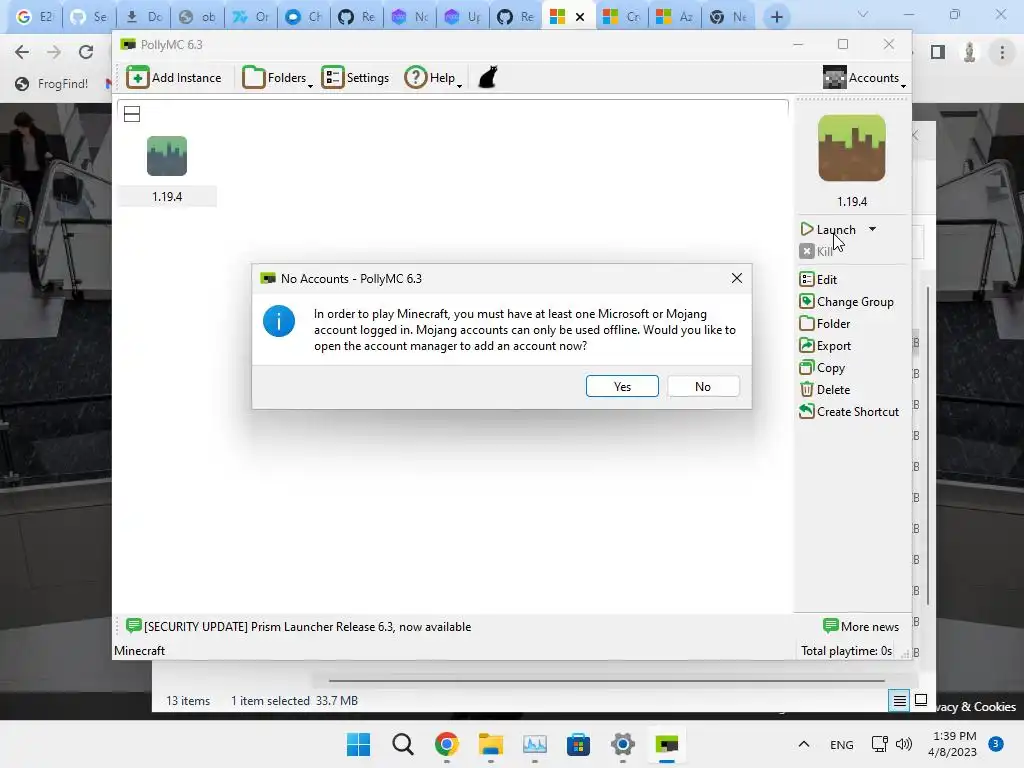Click PollyMC icon in the taskbar
Screen dimensions: 1024x768
pyautogui.click(x=667, y=744)
